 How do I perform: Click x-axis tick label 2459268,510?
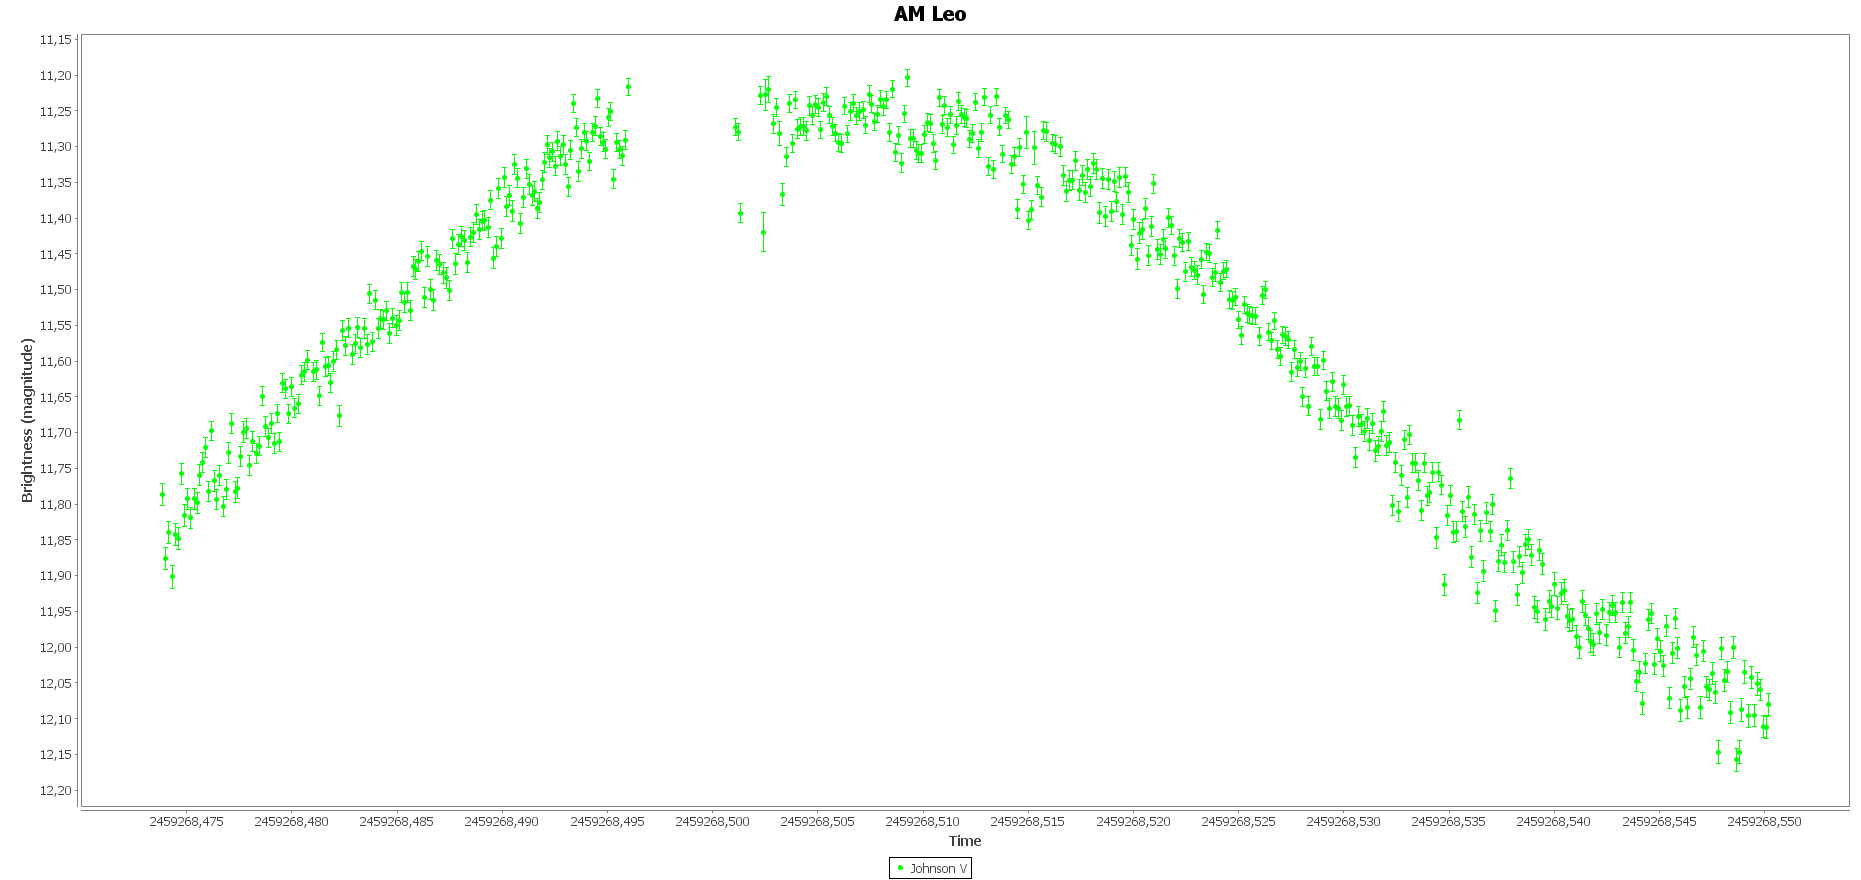click(923, 821)
